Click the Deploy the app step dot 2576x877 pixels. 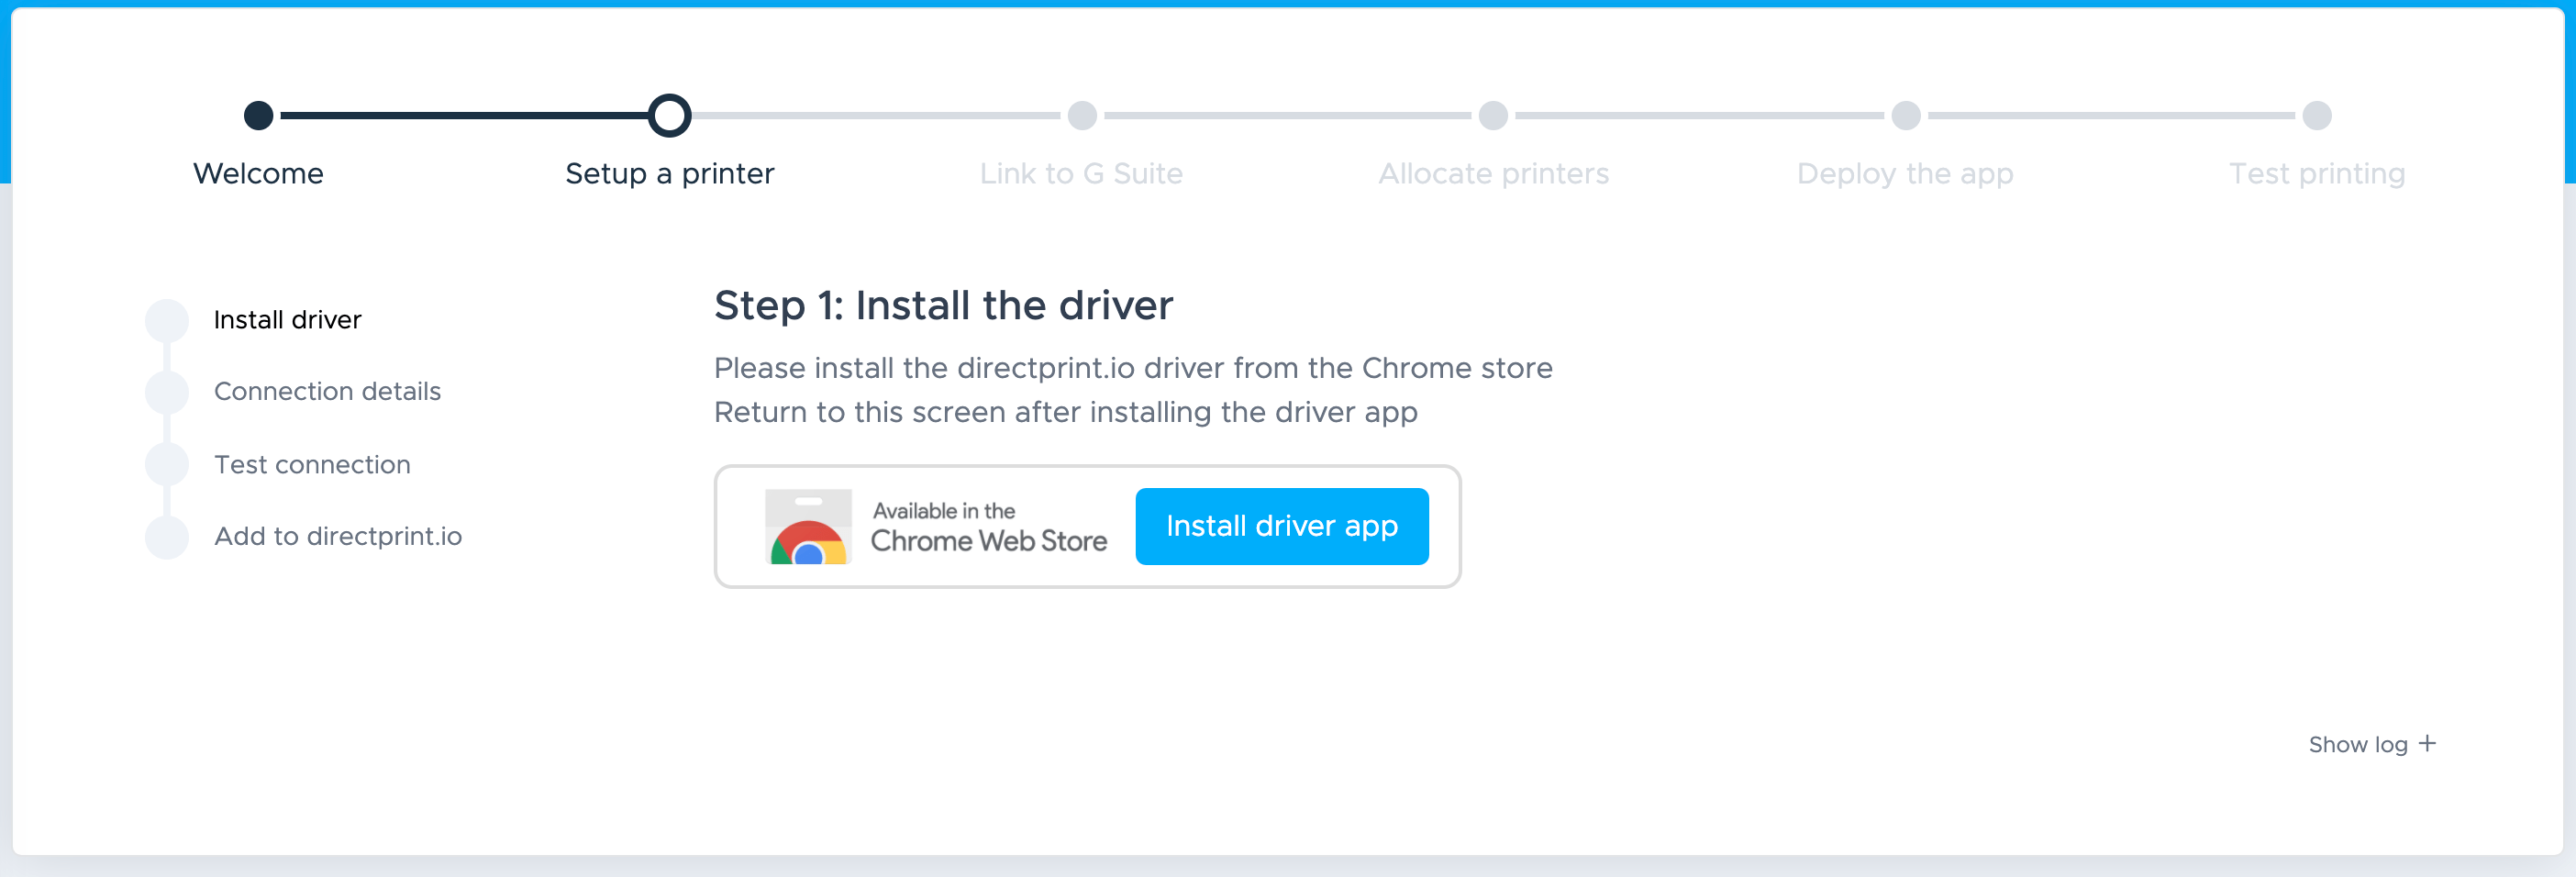point(1905,116)
